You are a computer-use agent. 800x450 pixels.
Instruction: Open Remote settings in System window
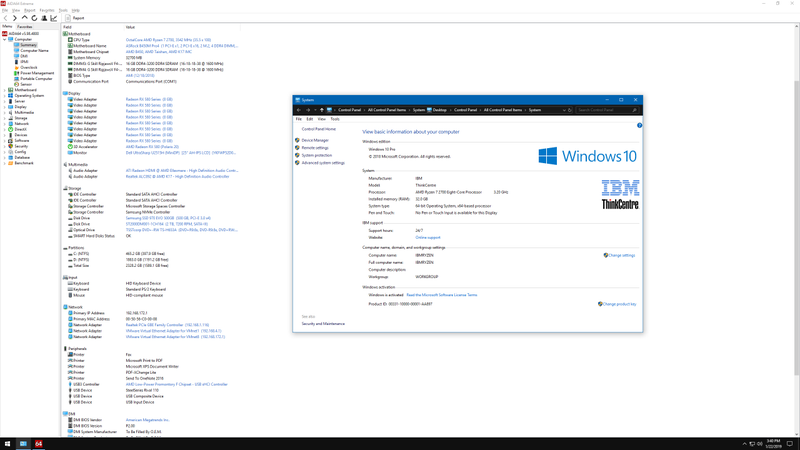tap(315, 148)
